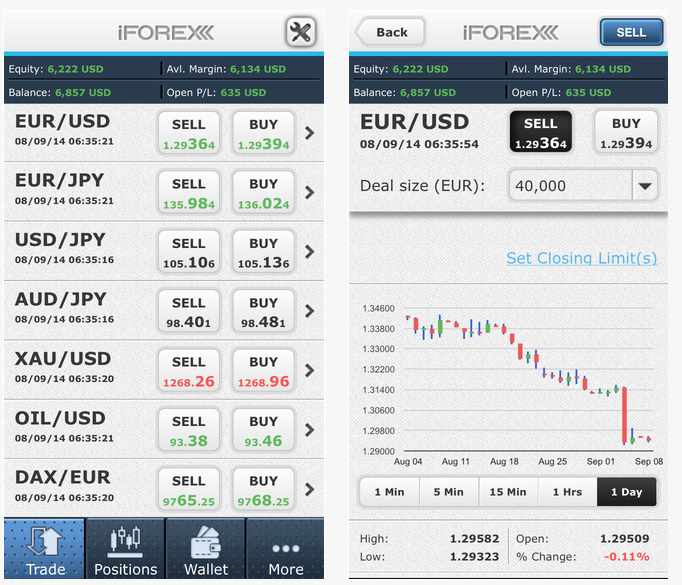Sell XAU/USD at 1268.26

[189, 371]
